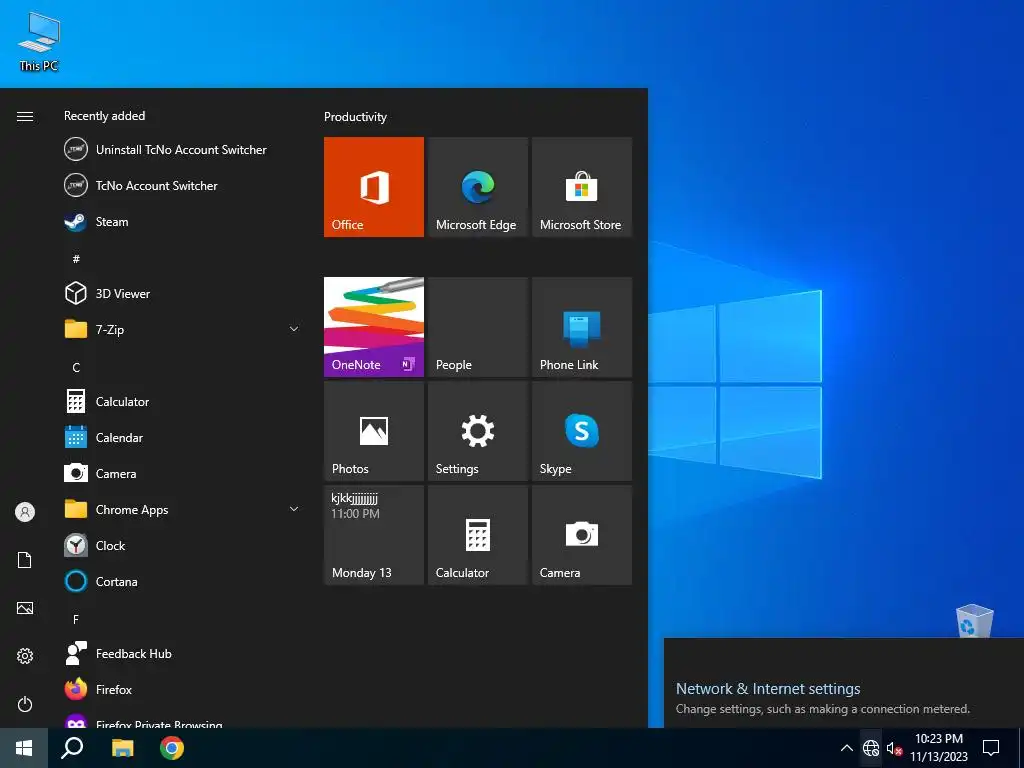Screen dimensions: 1024x768
Task: Select Recycle Bin on the desktop
Action: coord(974,620)
